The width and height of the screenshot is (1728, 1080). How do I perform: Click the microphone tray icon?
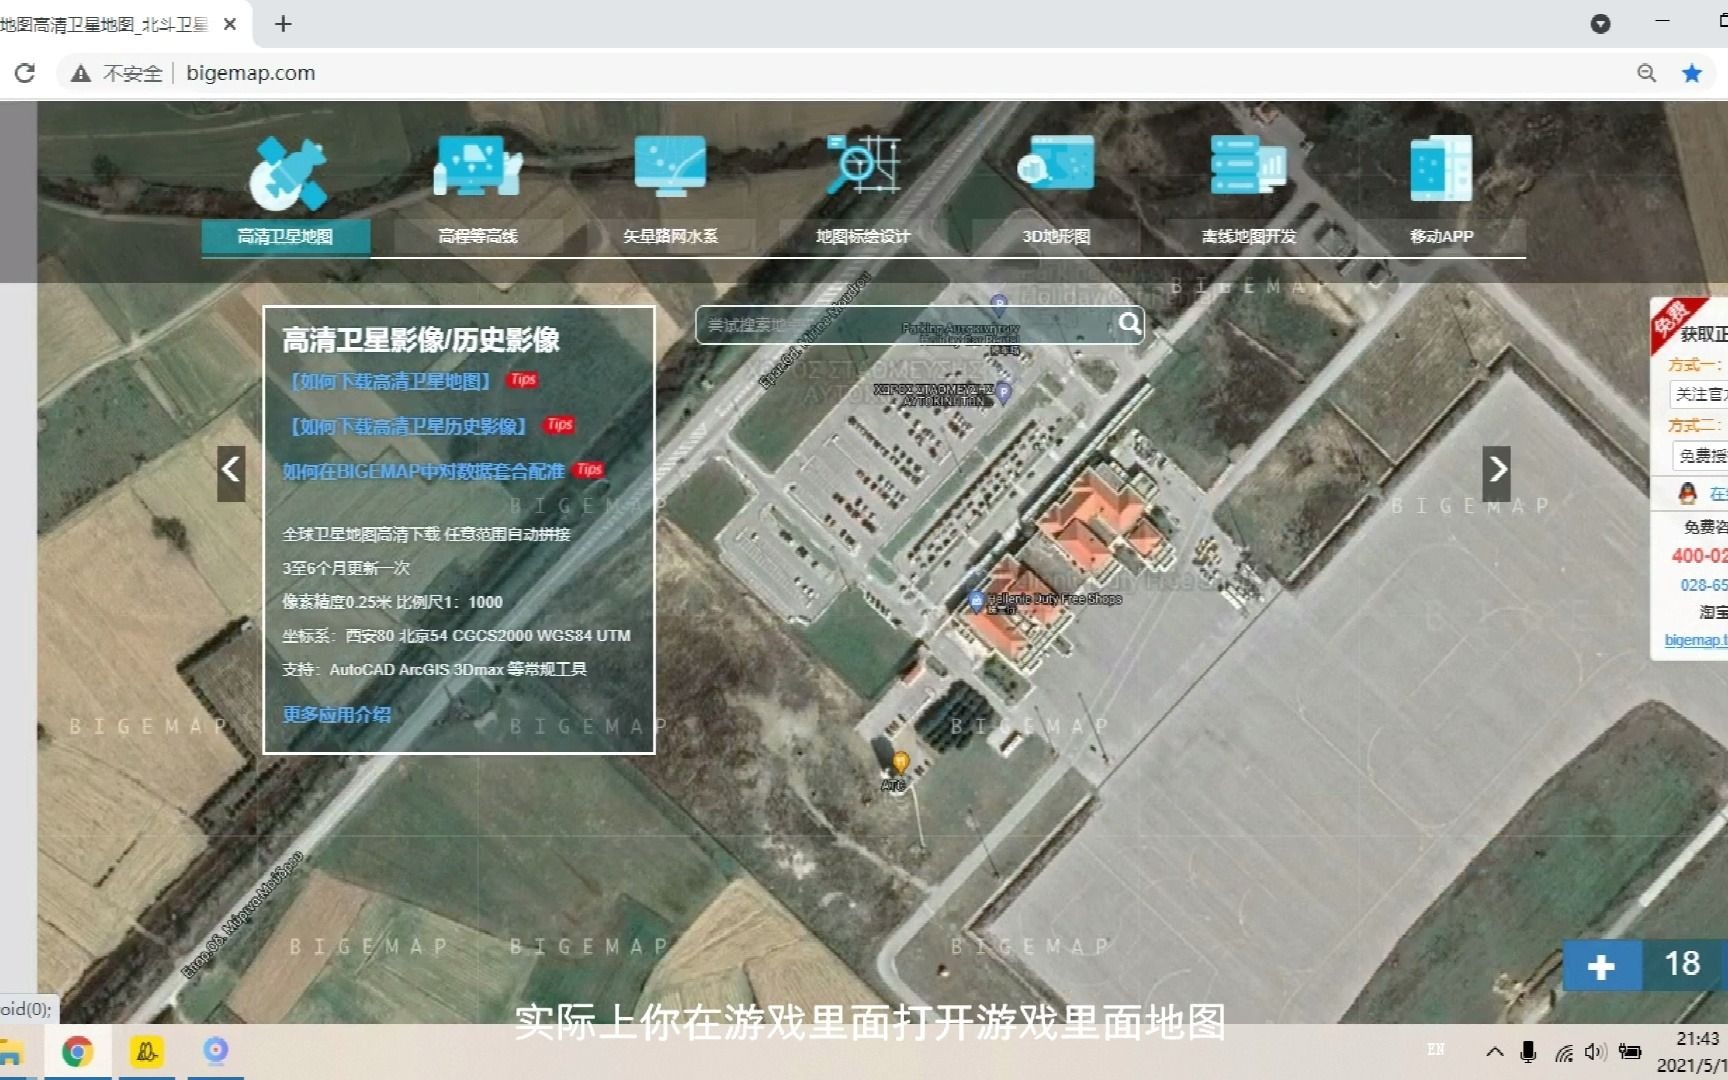point(1528,1052)
